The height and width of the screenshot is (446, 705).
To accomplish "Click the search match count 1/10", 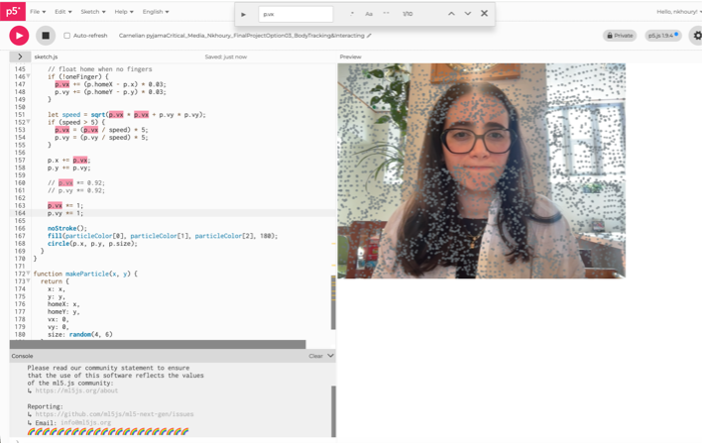I will click(x=407, y=14).
